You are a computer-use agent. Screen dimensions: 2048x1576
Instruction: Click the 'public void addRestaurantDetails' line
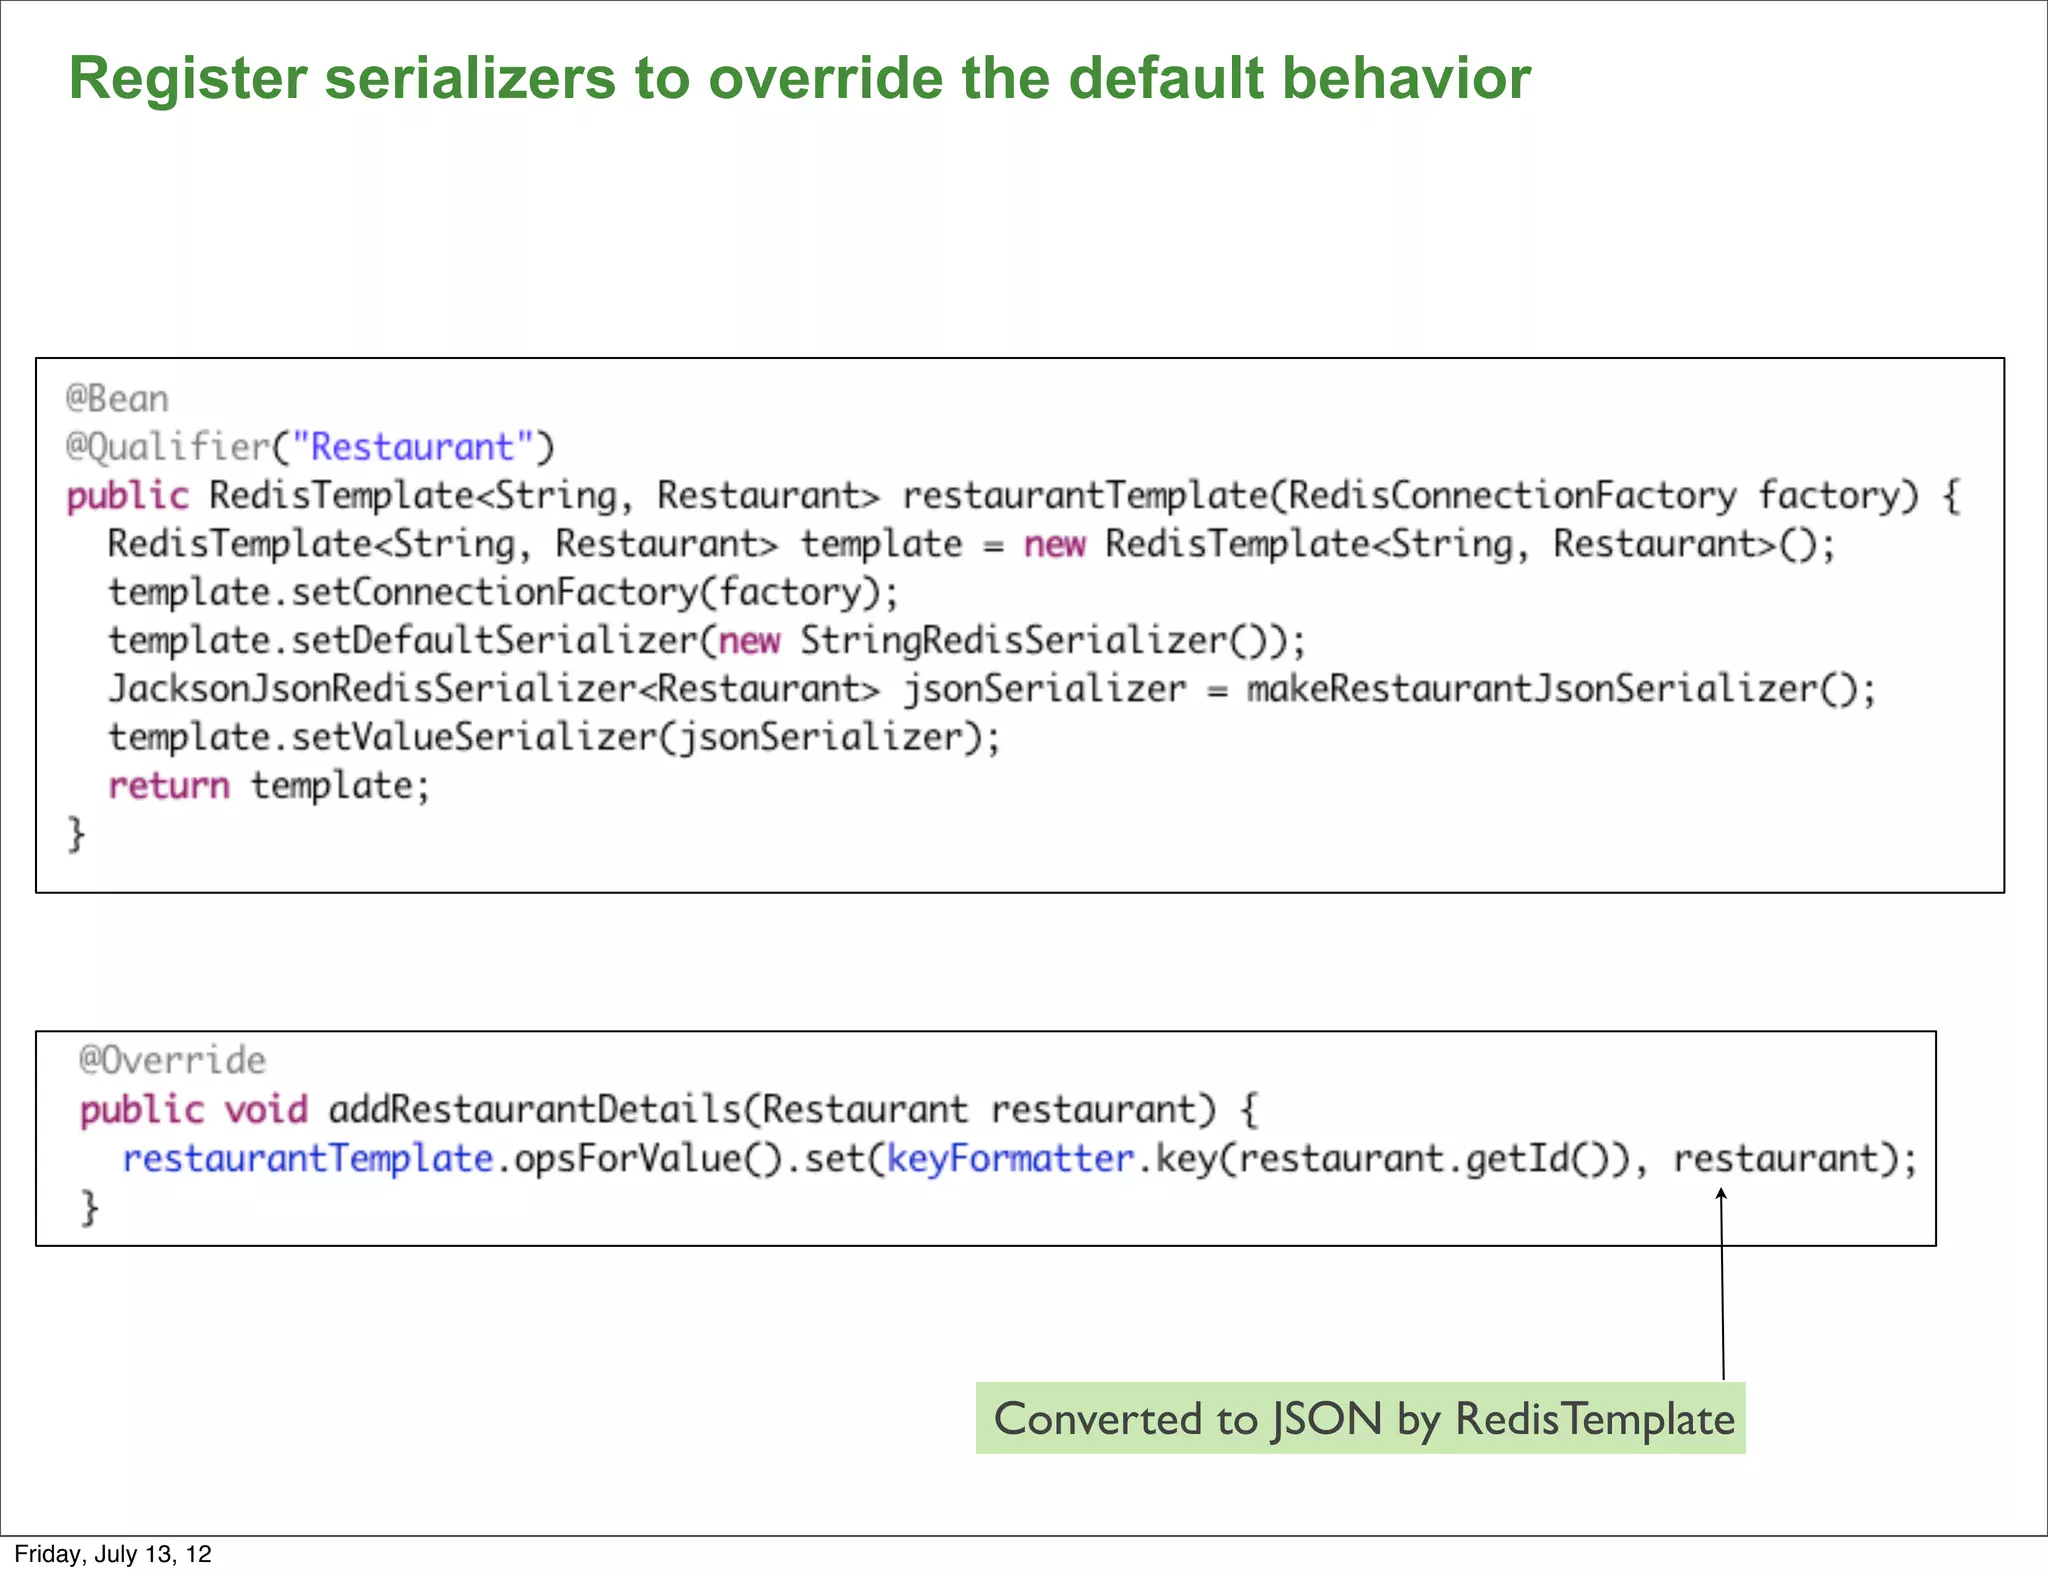(669, 1110)
